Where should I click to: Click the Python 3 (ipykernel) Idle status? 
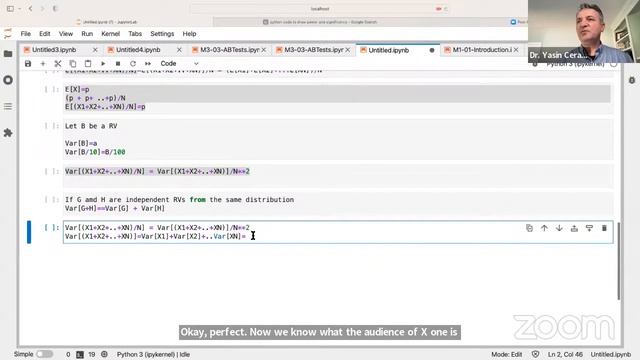(x=153, y=354)
